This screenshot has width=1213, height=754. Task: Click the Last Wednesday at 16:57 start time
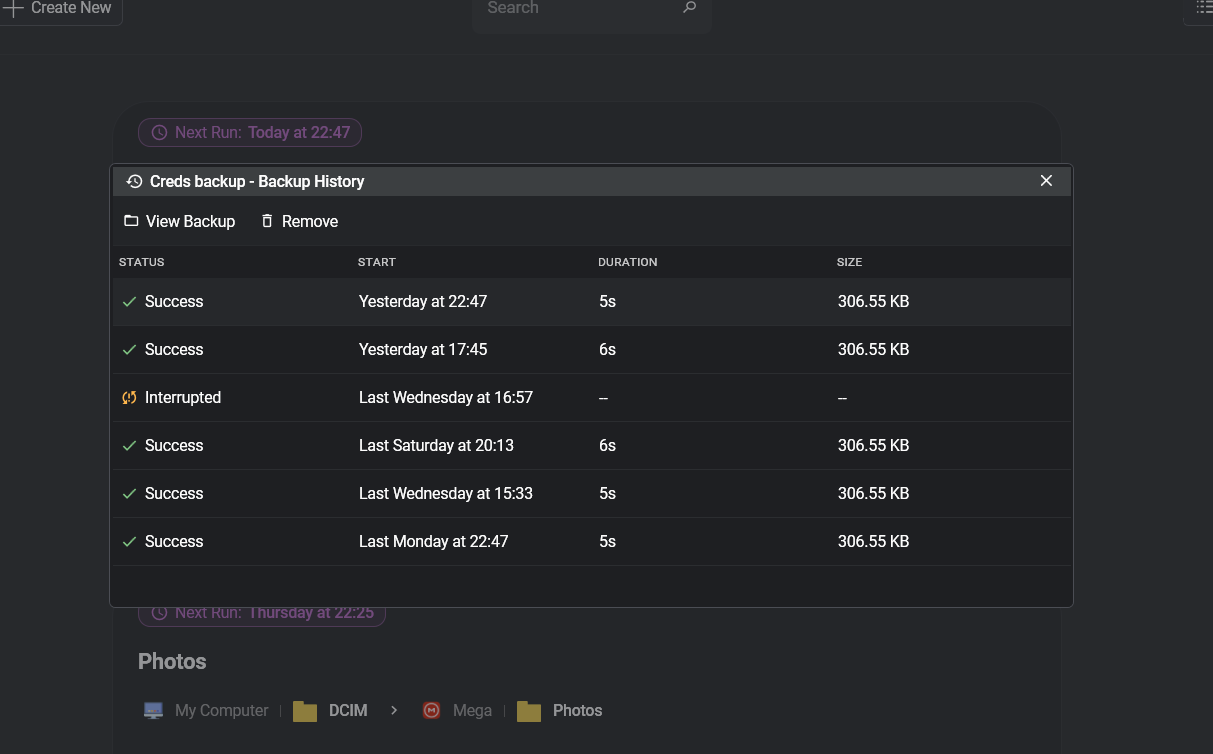446,397
